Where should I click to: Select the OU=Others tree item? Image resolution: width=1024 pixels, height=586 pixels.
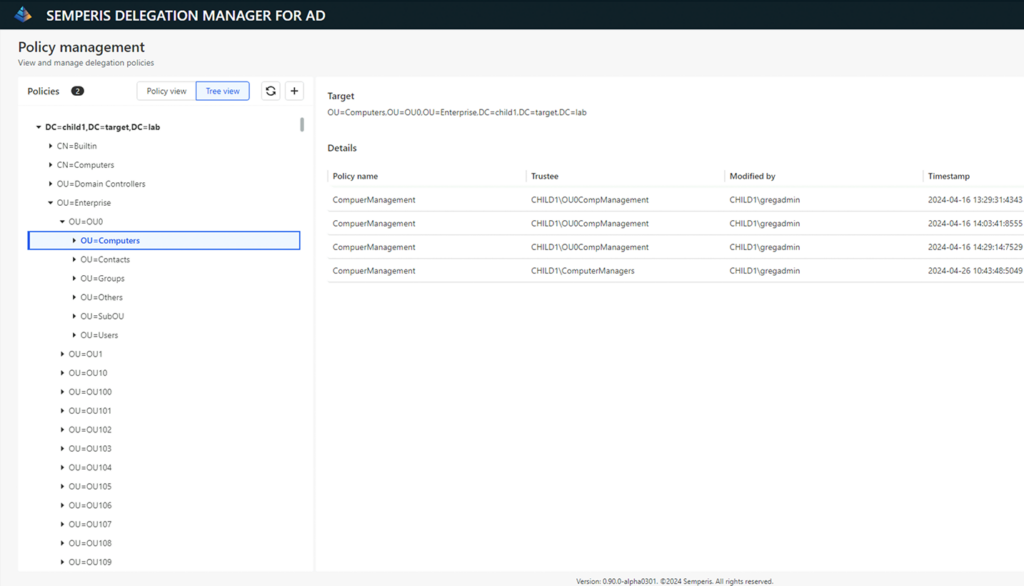click(101, 297)
